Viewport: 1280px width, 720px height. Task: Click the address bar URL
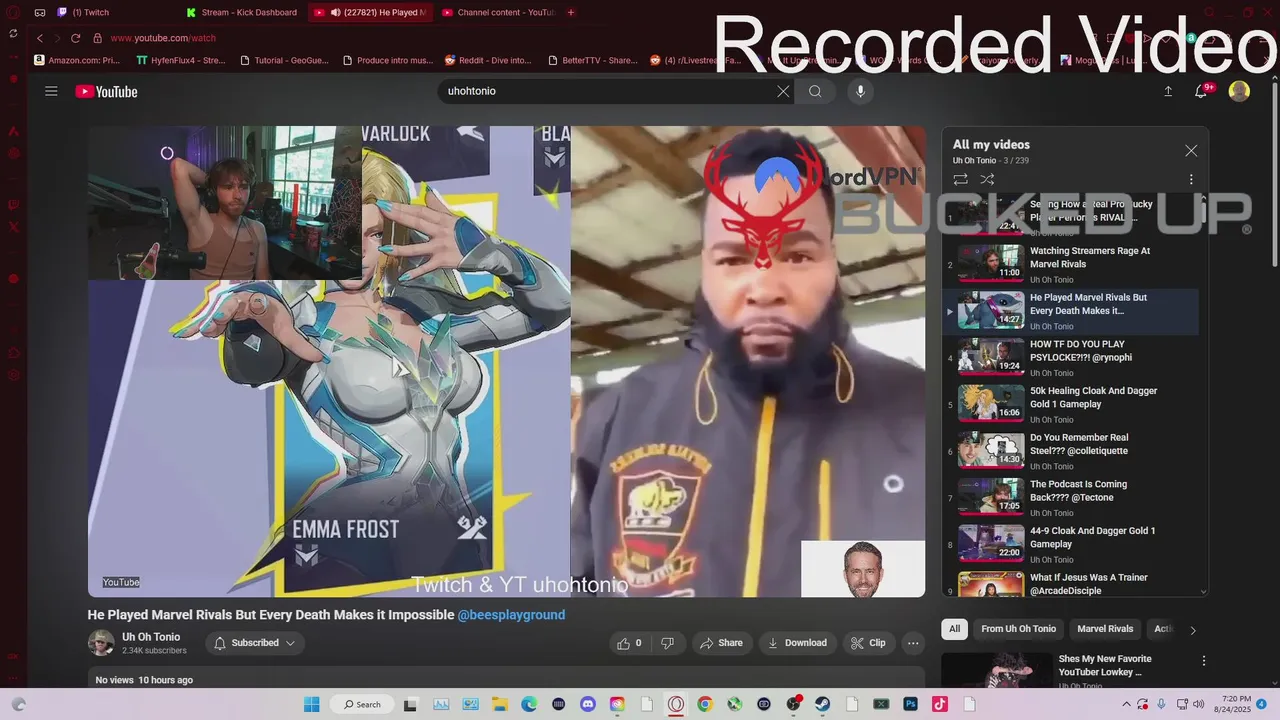[163, 38]
